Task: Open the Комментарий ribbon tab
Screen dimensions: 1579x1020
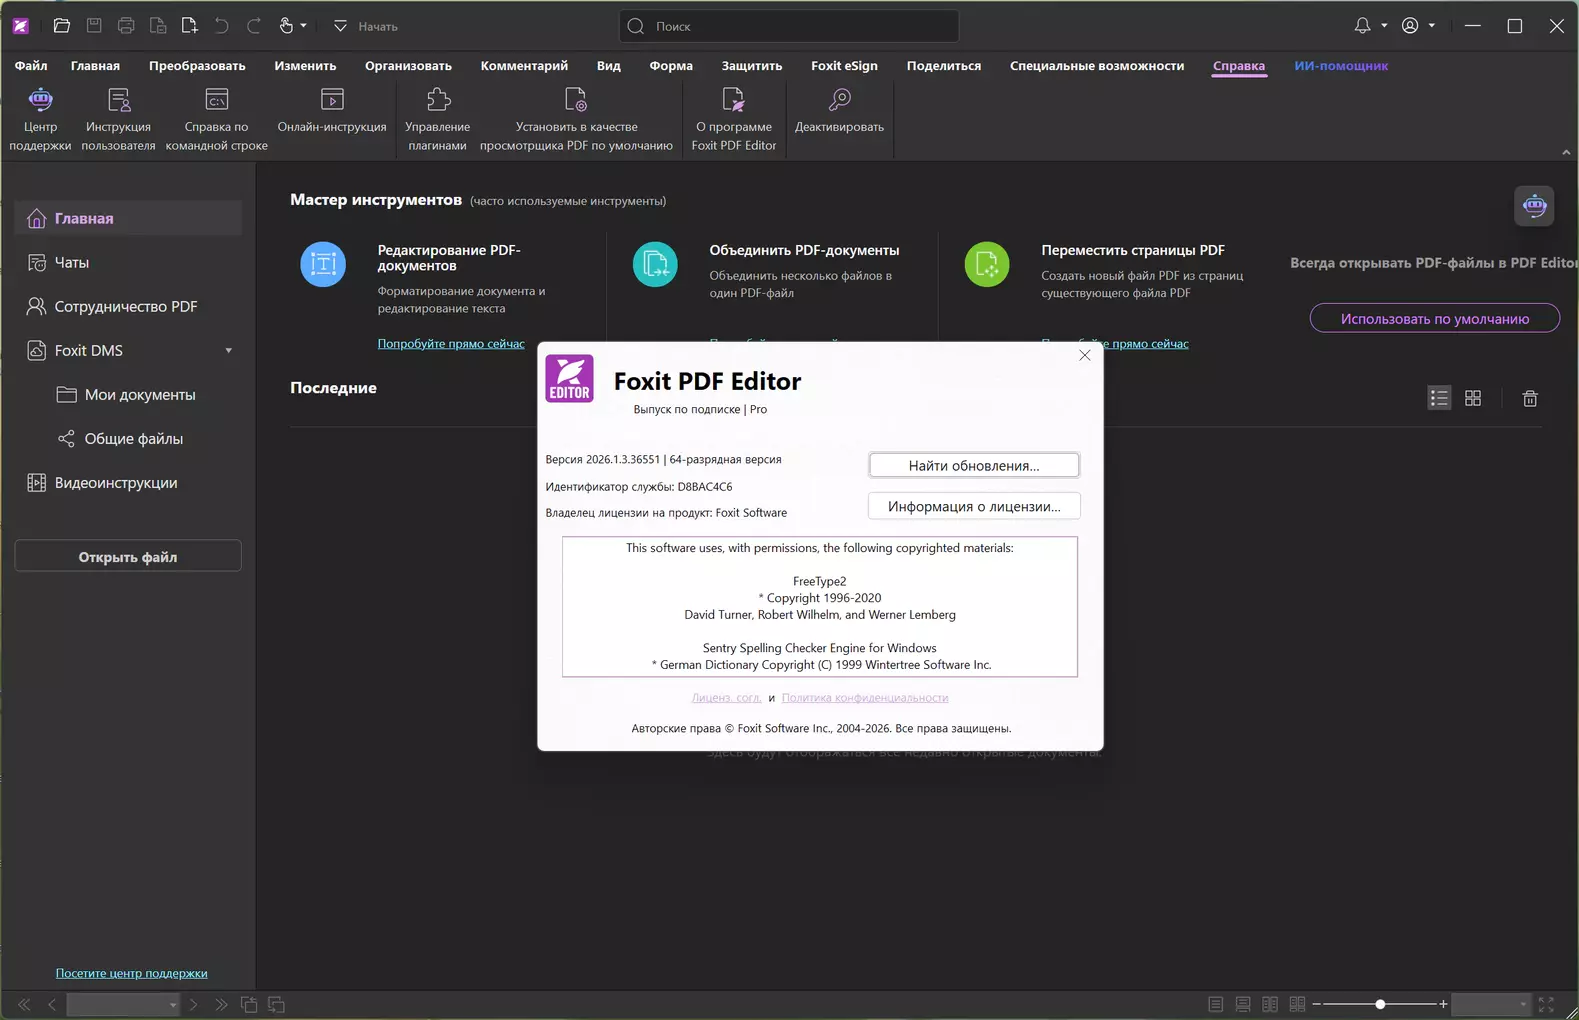Action: pyautogui.click(x=524, y=66)
